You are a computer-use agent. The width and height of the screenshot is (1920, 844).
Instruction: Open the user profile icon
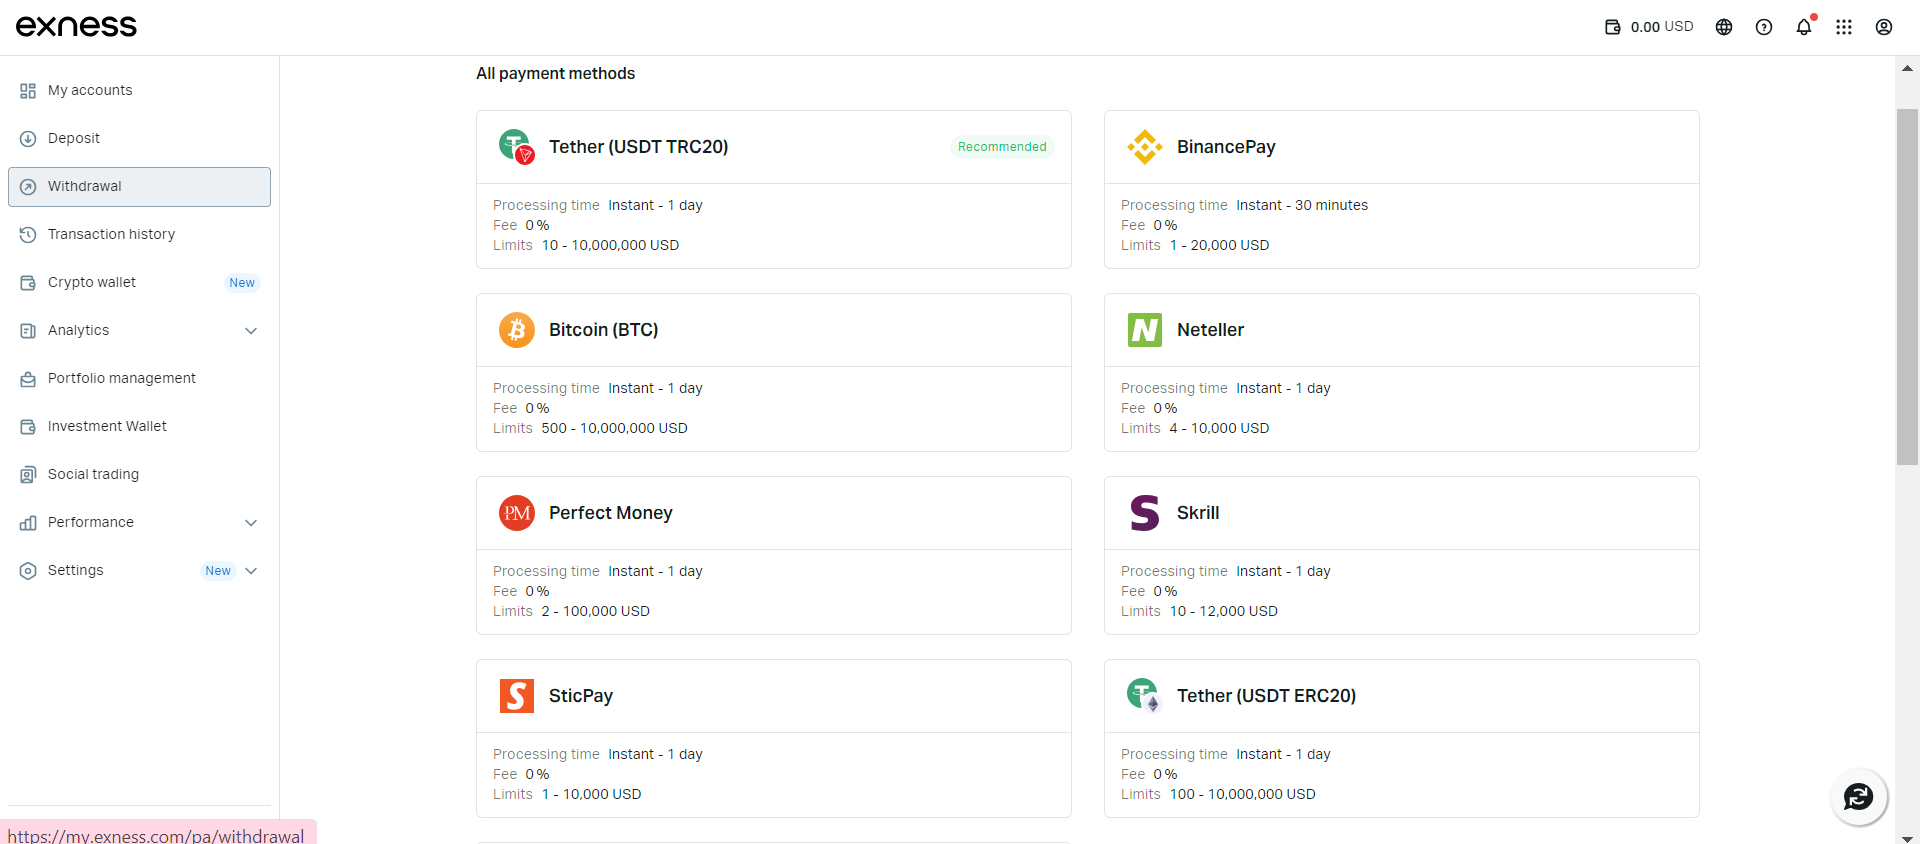[1884, 27]
